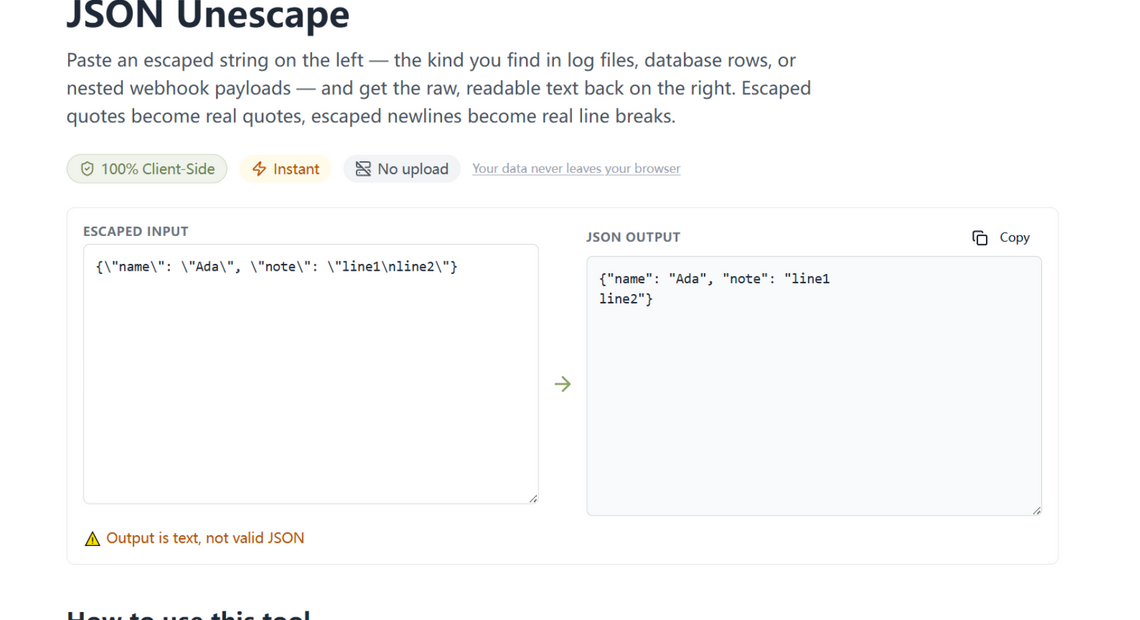The image size is (1140, 620).
Task: Click the Copy button icon
Action: (979, 238)
